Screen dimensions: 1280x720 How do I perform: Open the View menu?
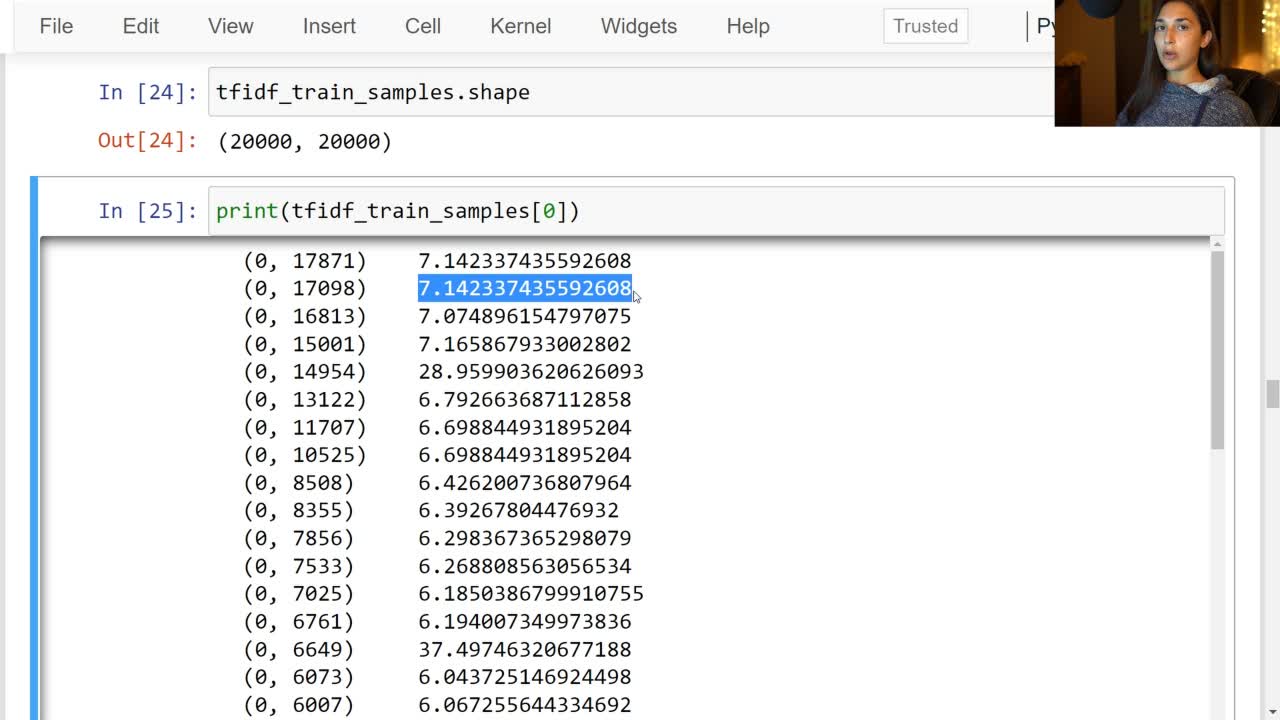coord(230,26)
